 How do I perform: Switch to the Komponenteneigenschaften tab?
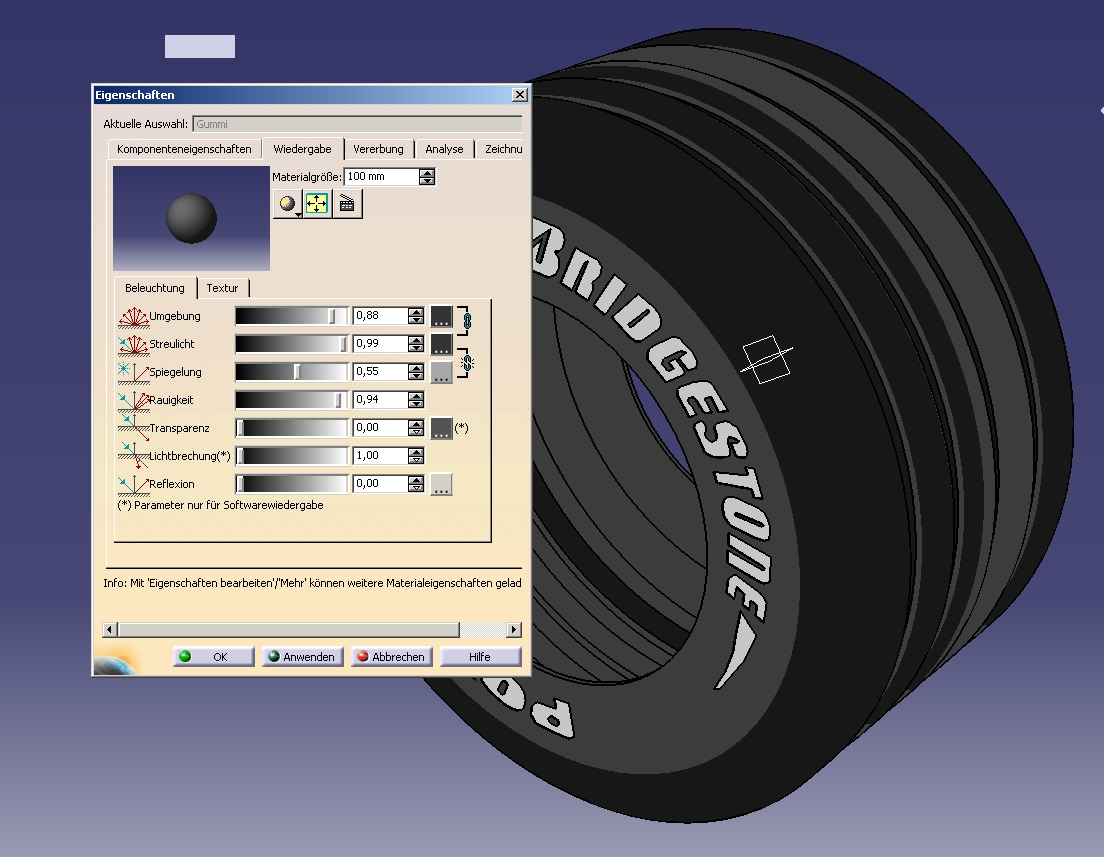point(184,149)
